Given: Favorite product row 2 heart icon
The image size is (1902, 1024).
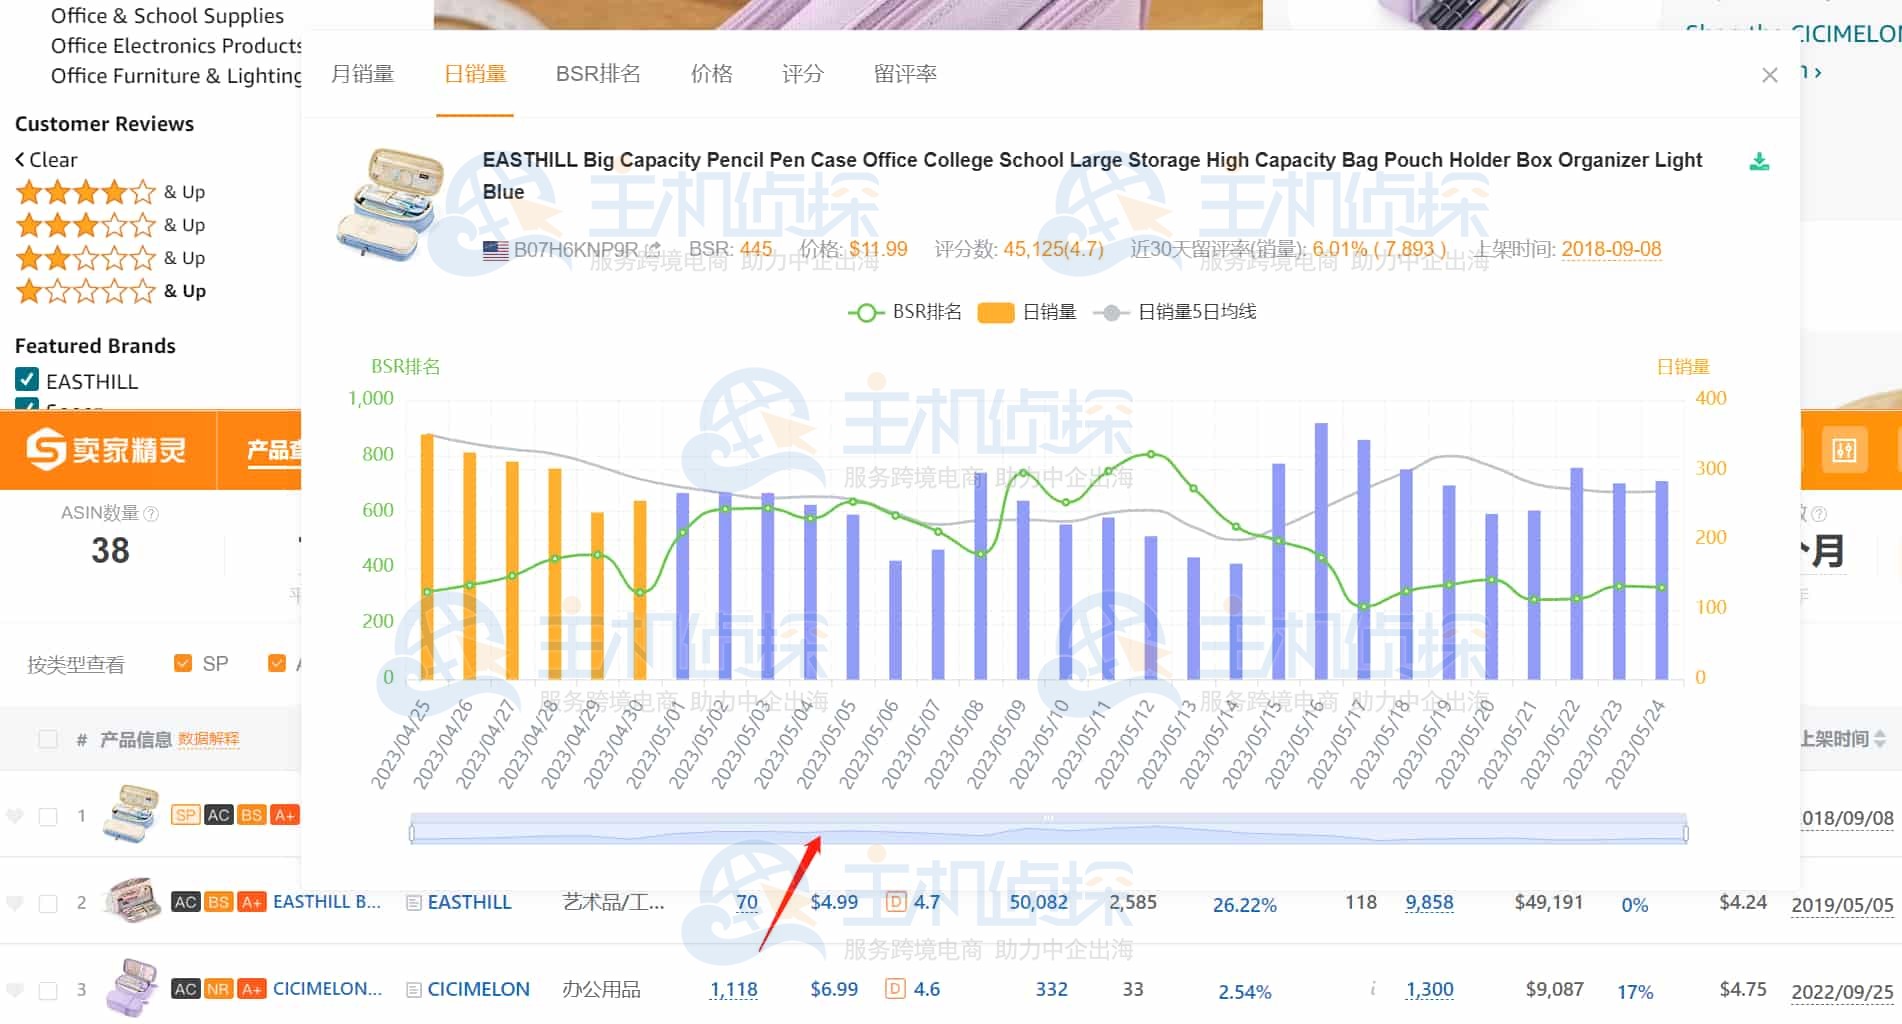Looking at the screenshot, I should [15, 903].
